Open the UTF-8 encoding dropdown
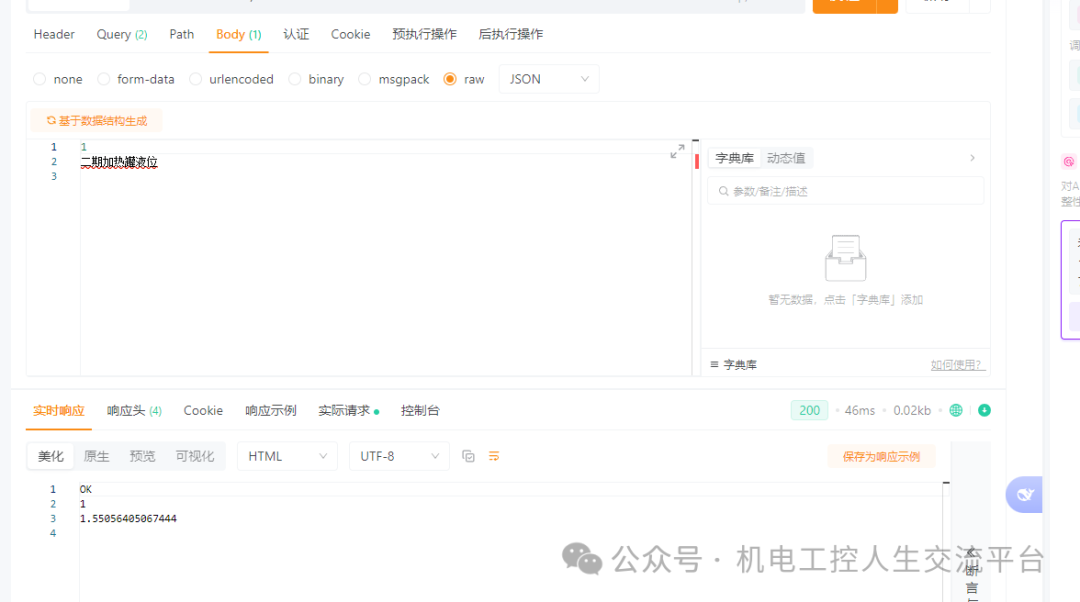The height and width of the screenshot is (602, 1080). pyautogui.click(x=399, y=456)
